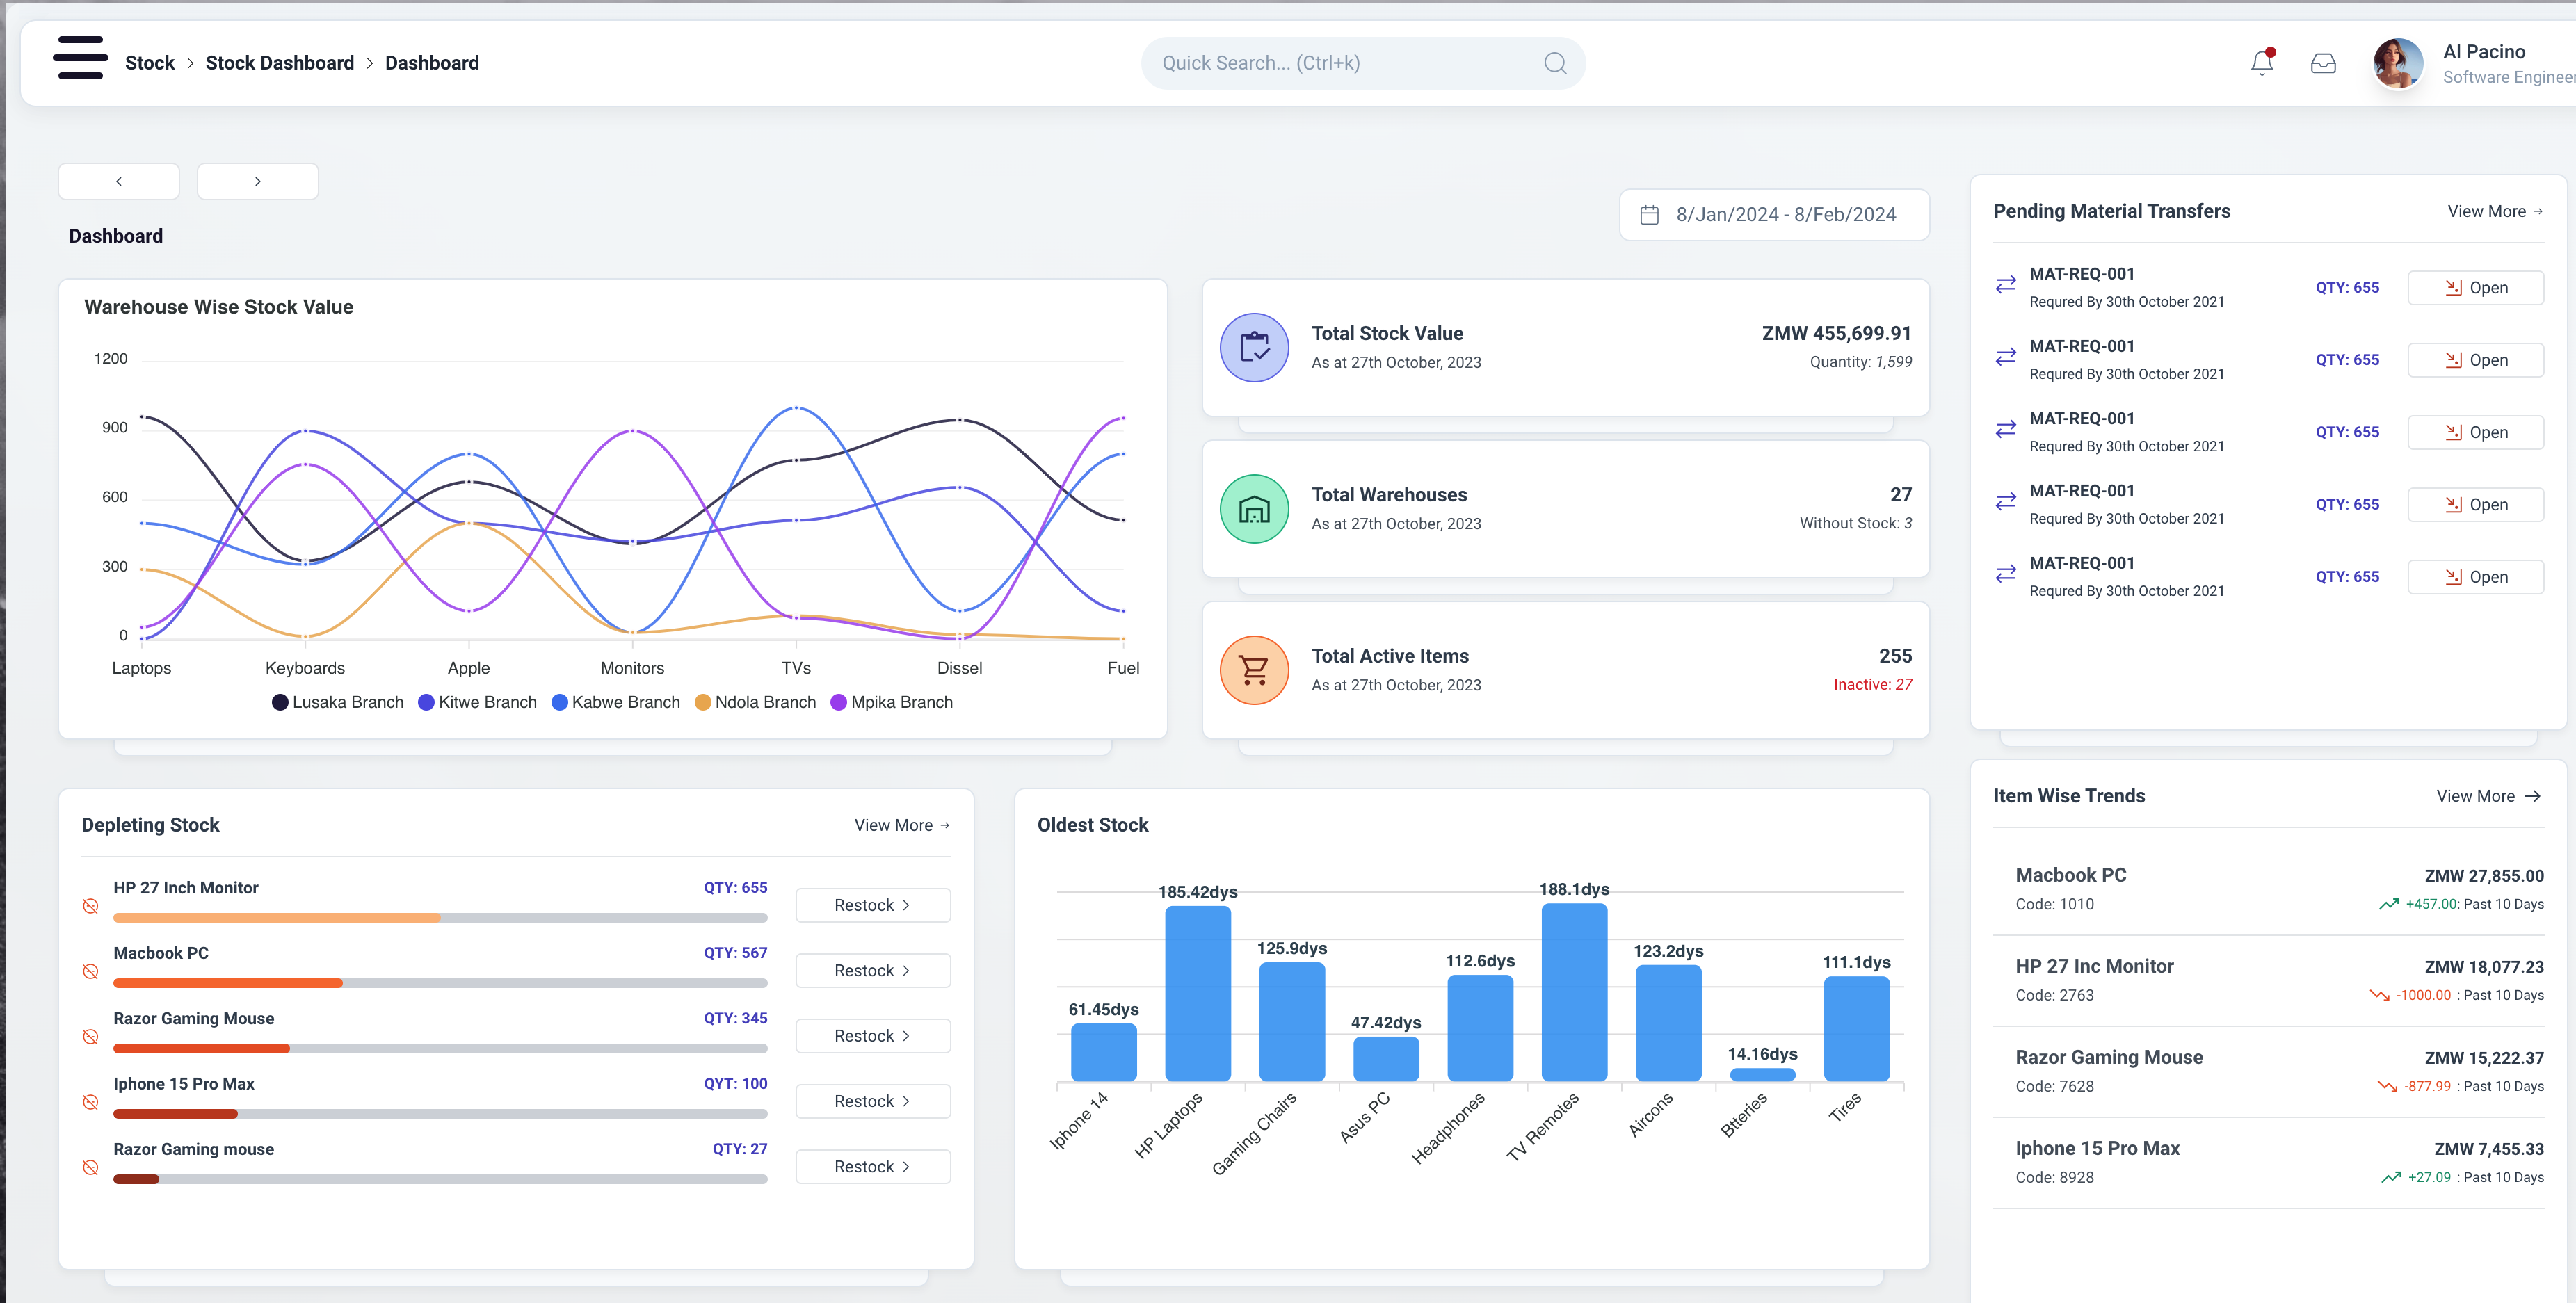The height and width of the screenshot is (1303, 2576).
Task: Open the inbox tray icon
Action: tap(2322, 64)
